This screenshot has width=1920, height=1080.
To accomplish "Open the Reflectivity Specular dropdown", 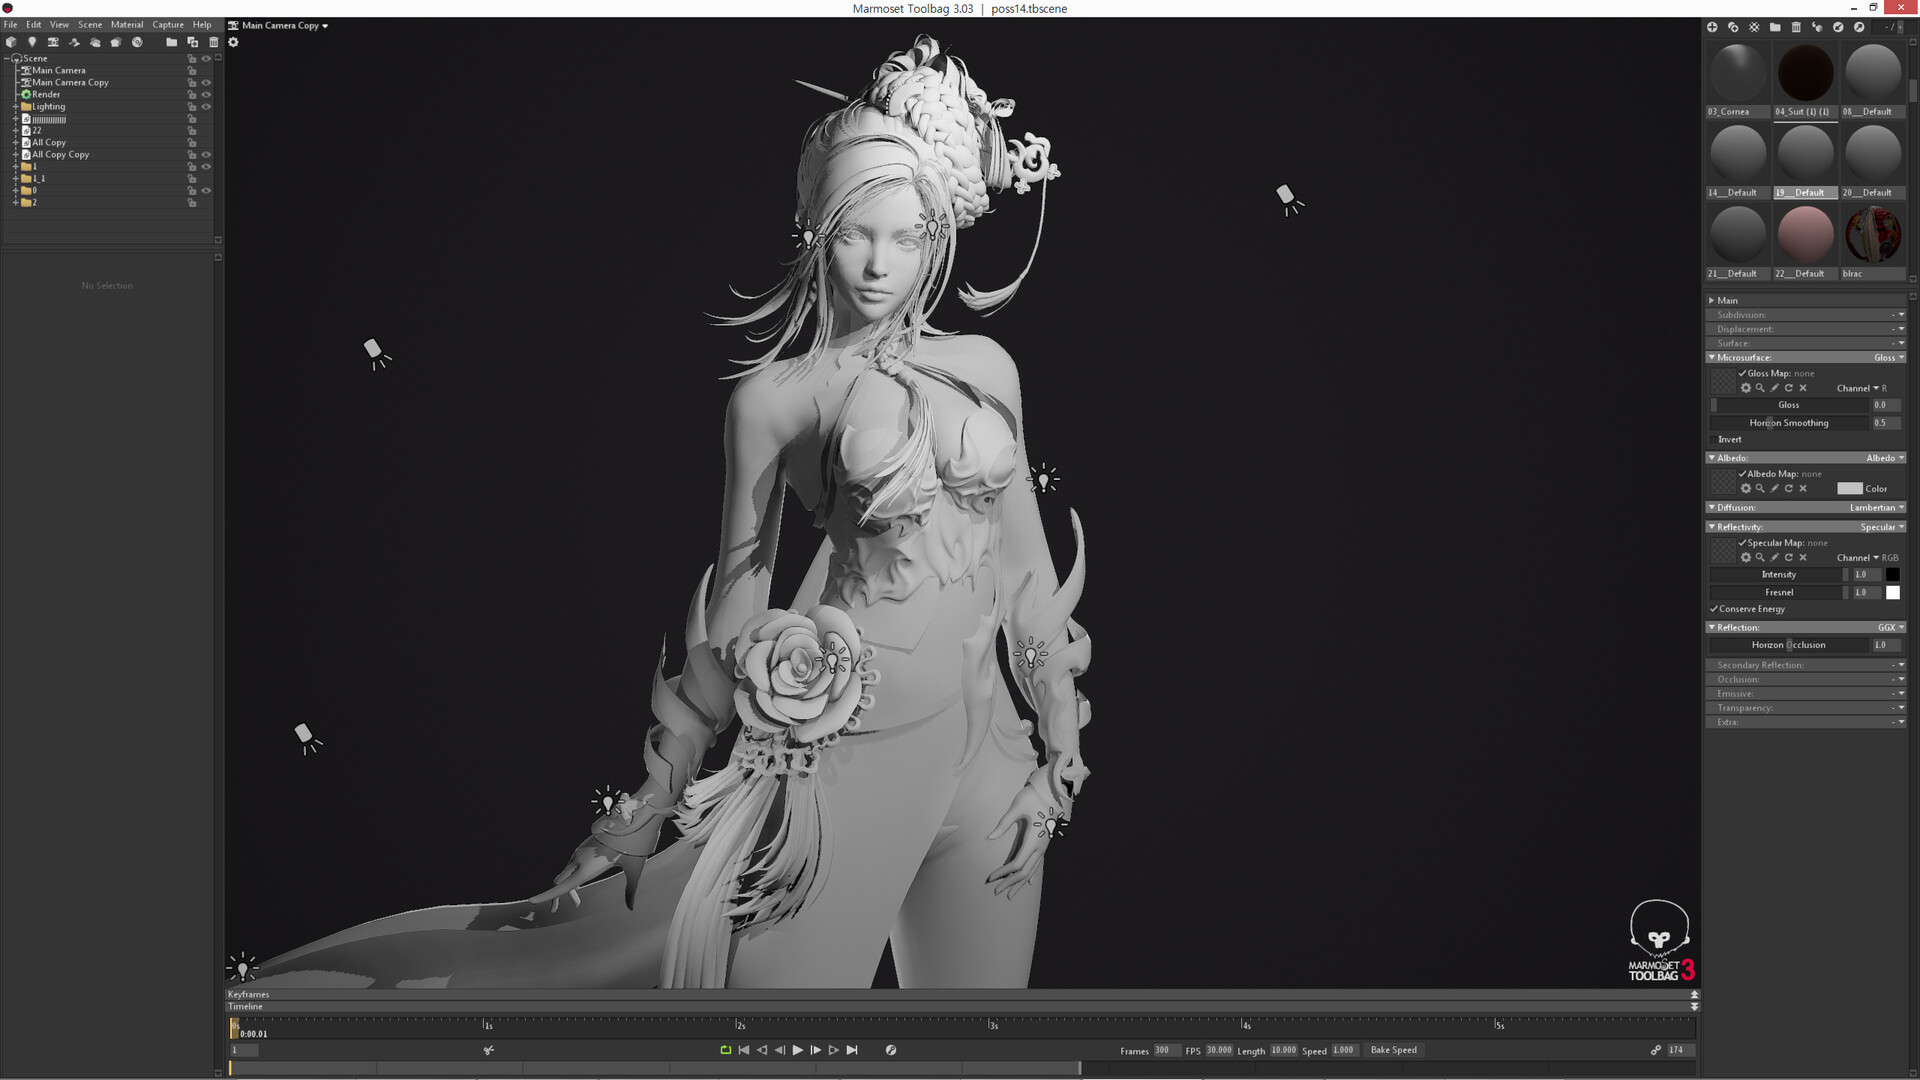I will coord(1883,527).
